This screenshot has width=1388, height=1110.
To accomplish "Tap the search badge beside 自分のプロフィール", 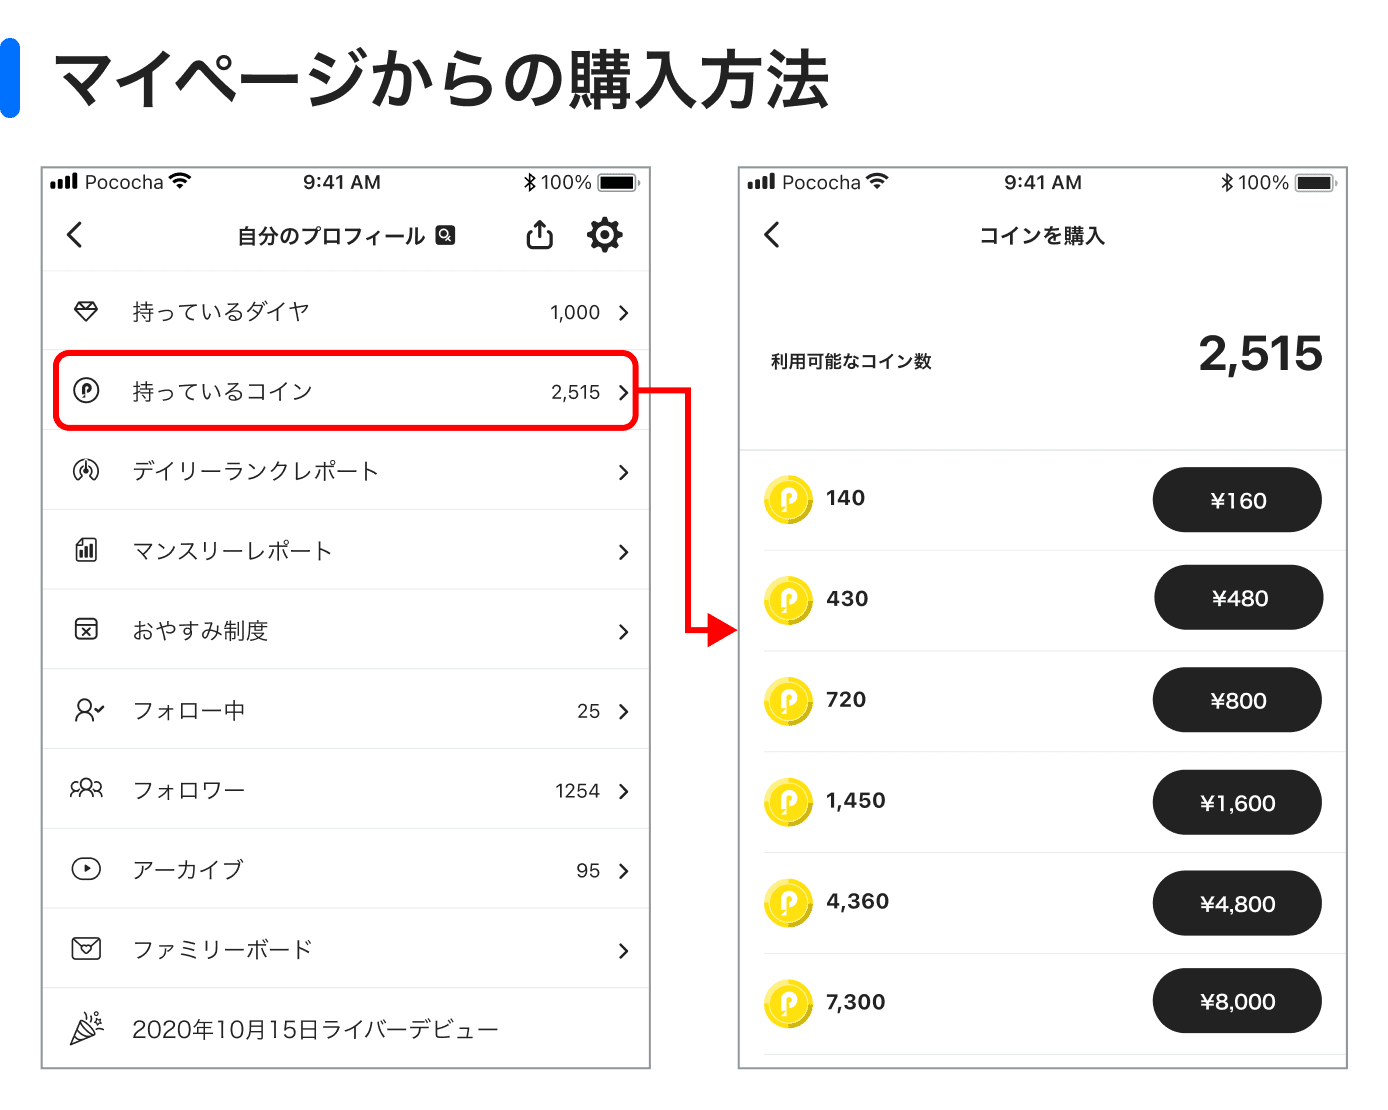I will click(446, 235).
